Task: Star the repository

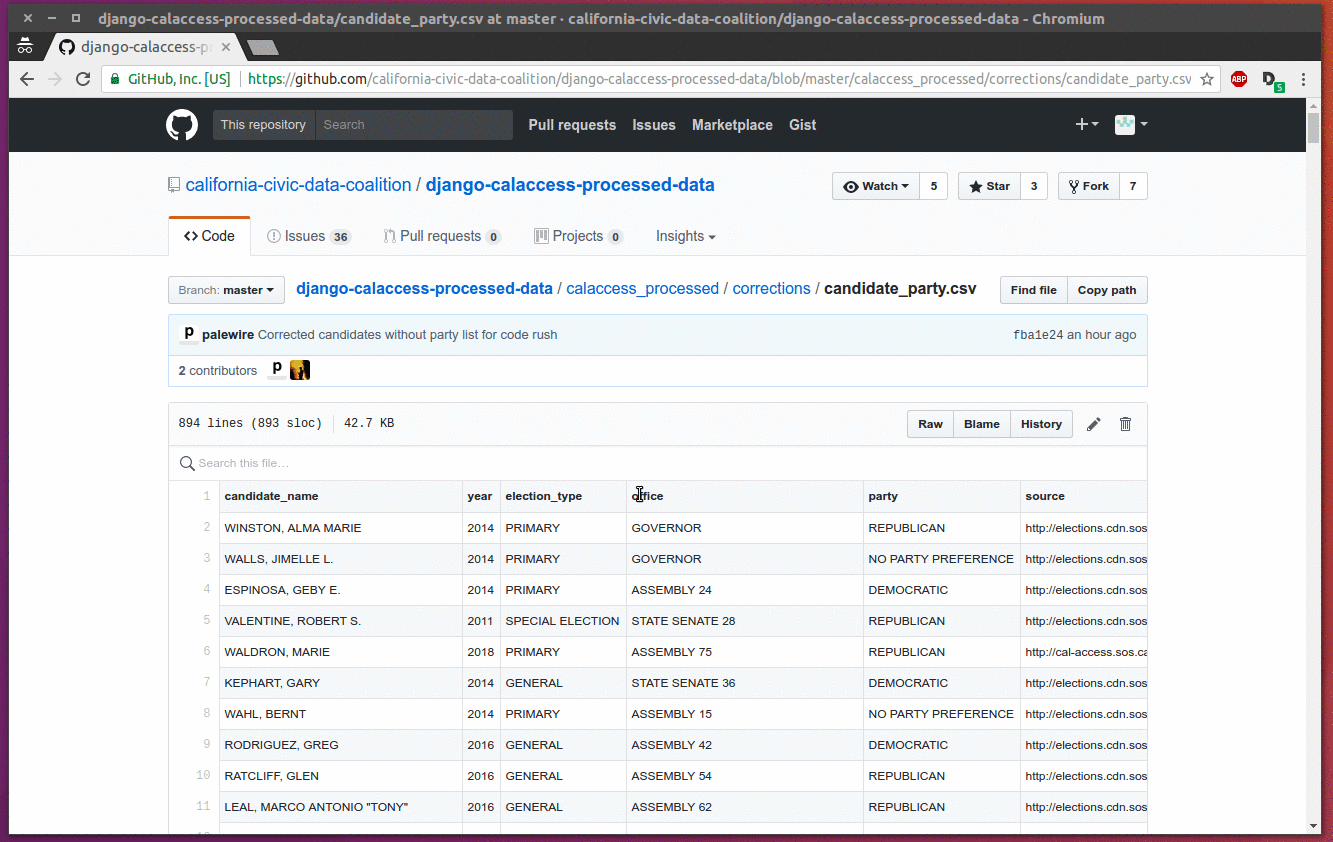Action: [x=988, y=186]
